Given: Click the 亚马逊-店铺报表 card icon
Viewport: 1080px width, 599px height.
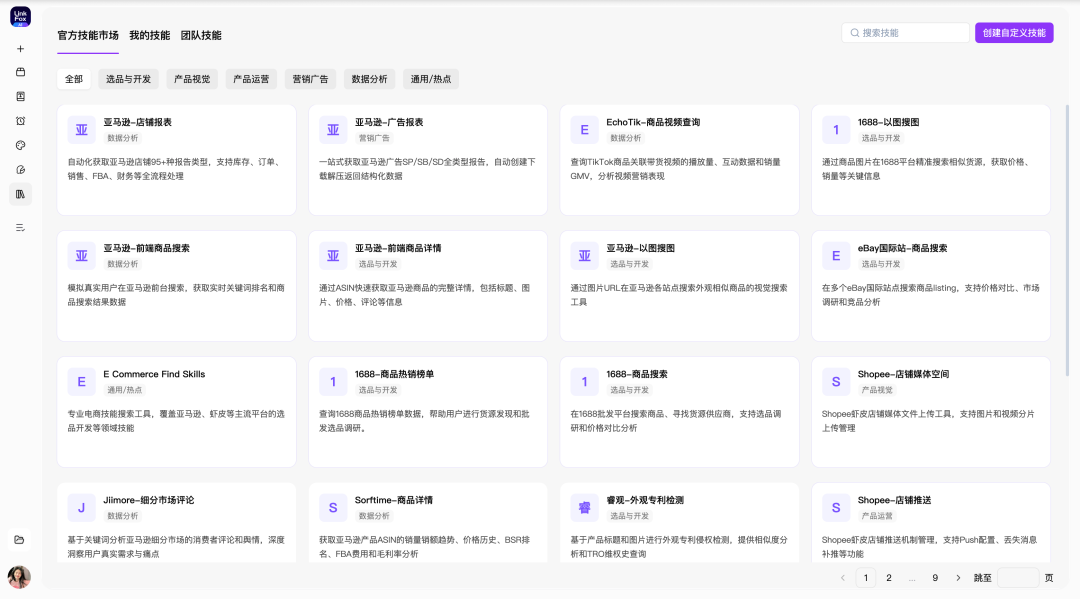Looking at the screenshot, I should pos(81,130).
